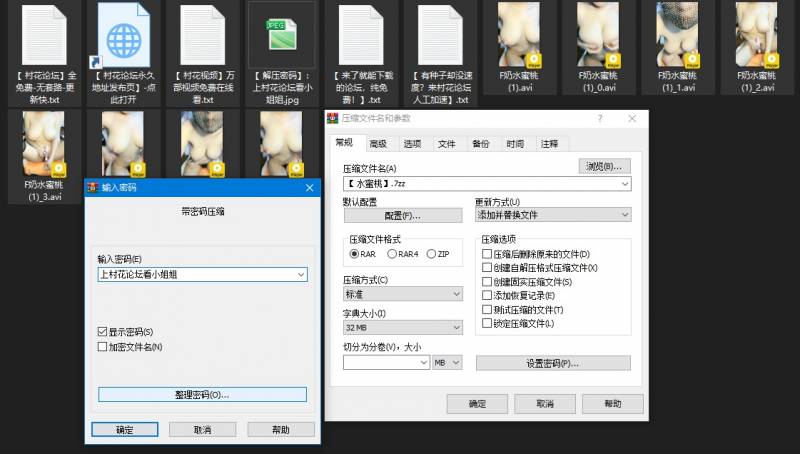Screen dimensions: 800x454
Task: Click the question mark help icon in archive dialog
Action: [599, 118]
